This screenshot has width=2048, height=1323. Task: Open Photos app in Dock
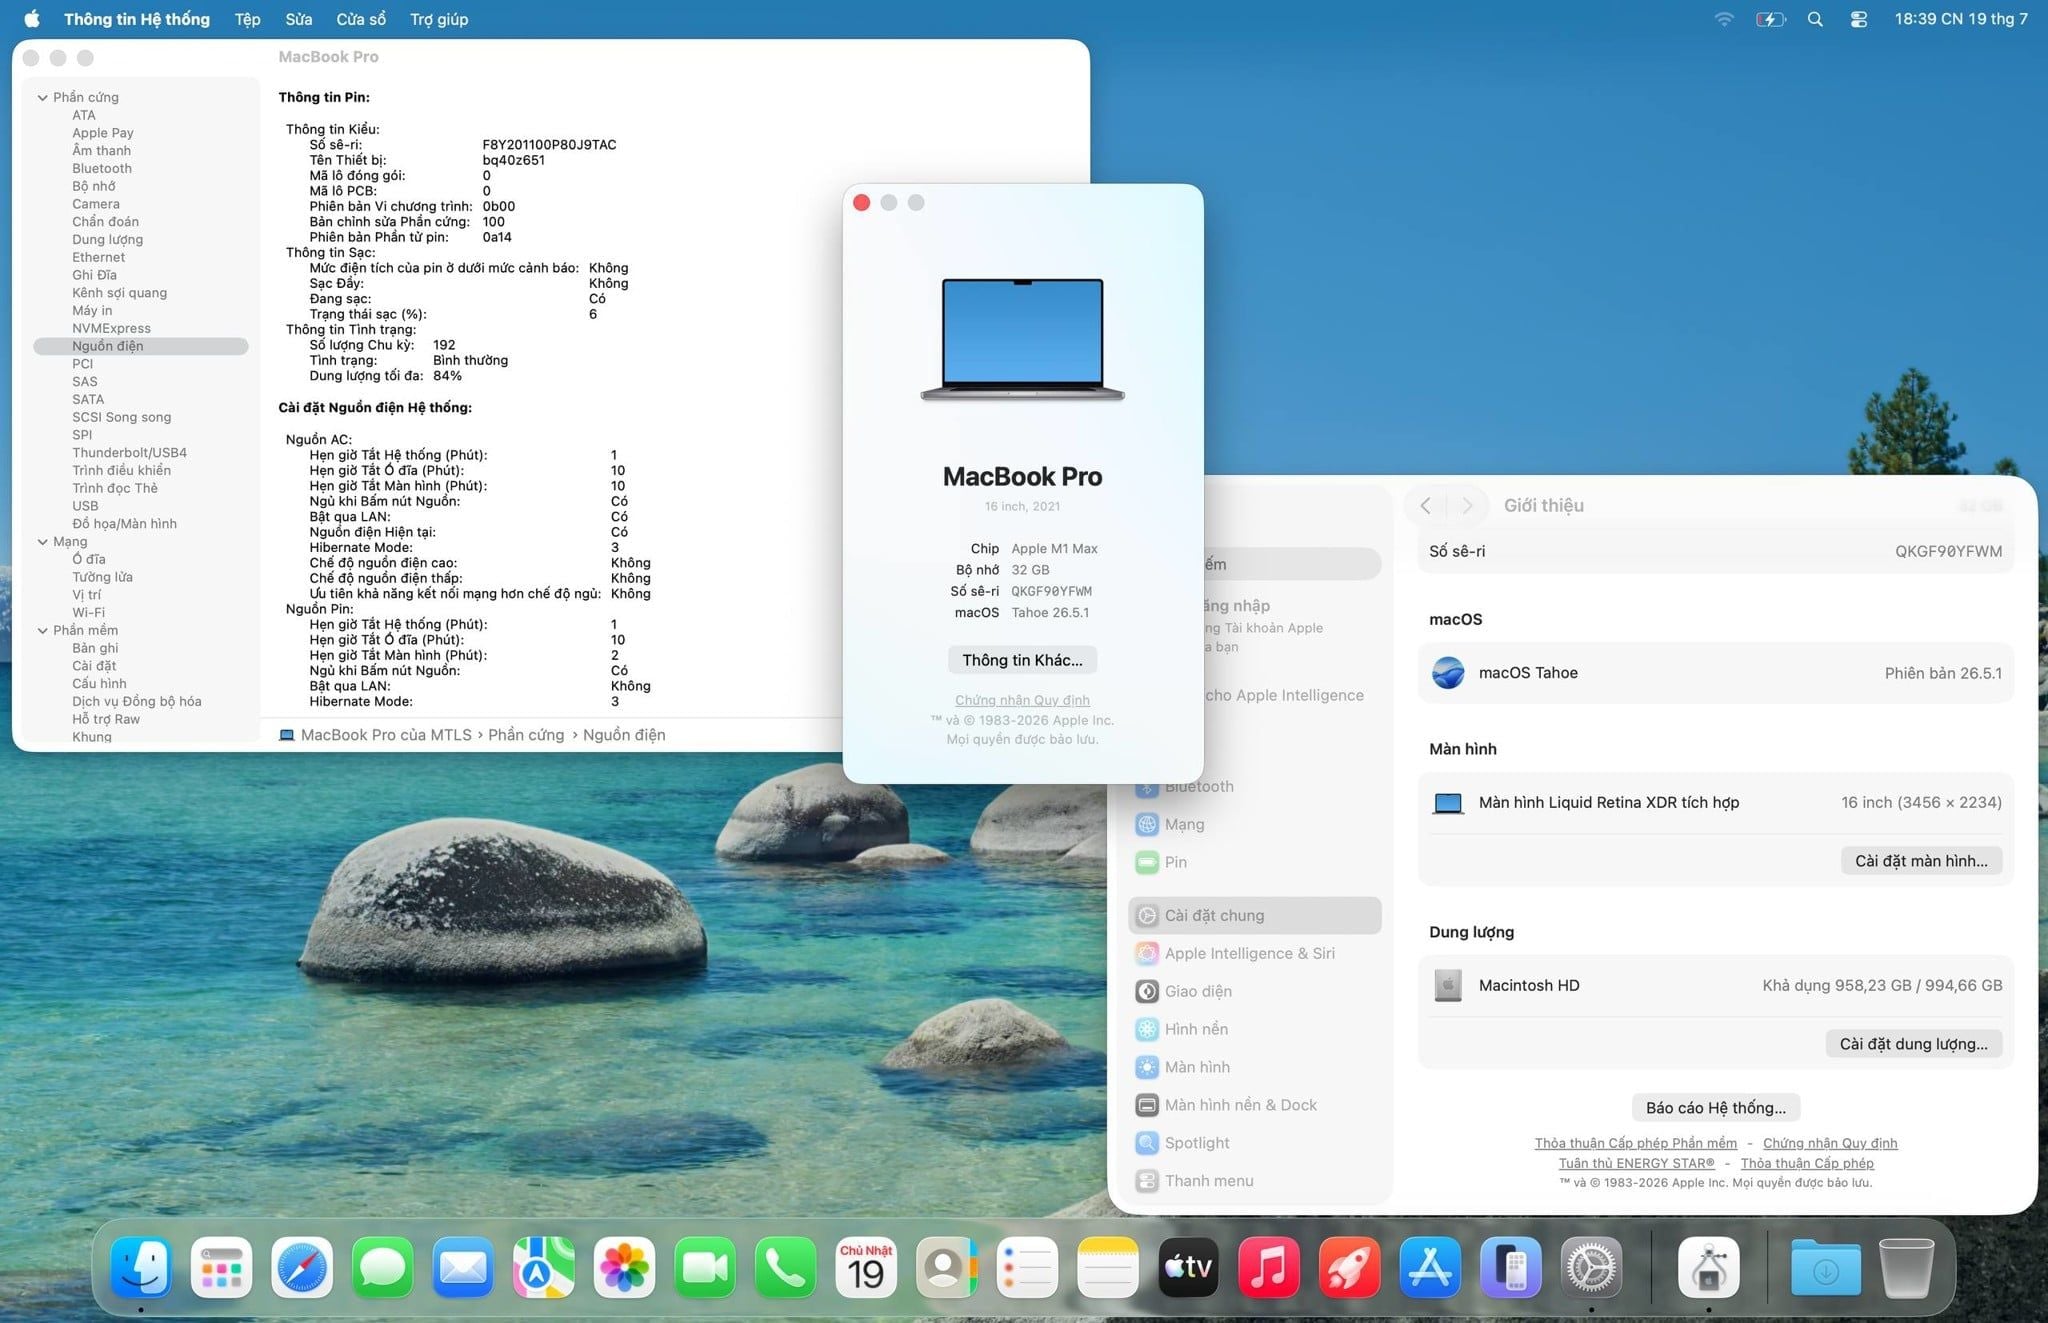point(624,1267)
